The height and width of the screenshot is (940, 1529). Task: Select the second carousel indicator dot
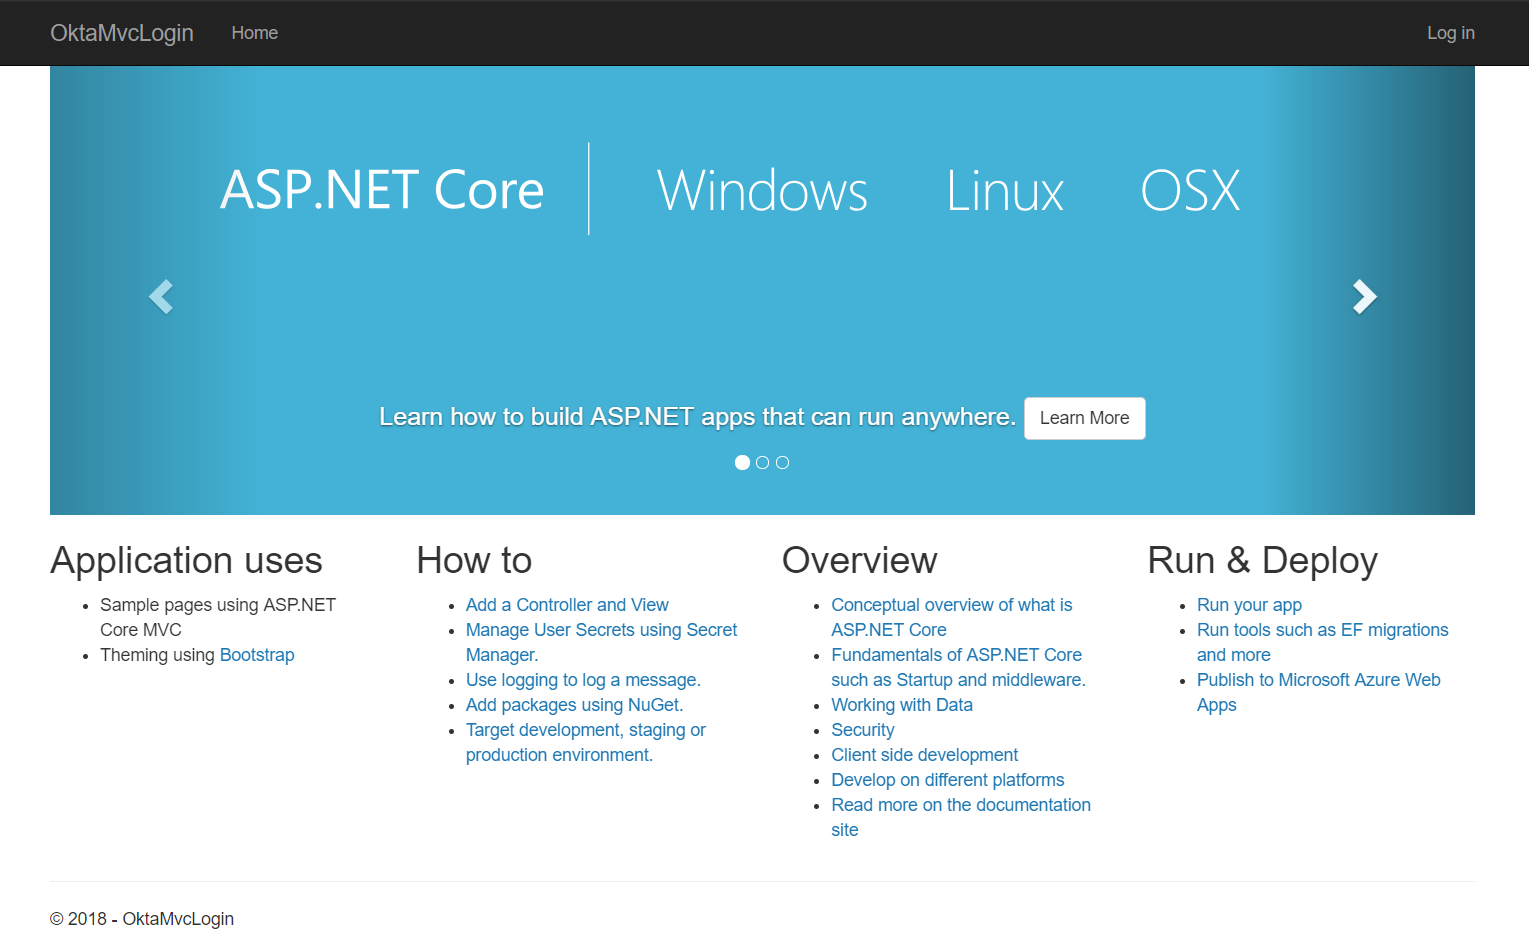(762, 462)
